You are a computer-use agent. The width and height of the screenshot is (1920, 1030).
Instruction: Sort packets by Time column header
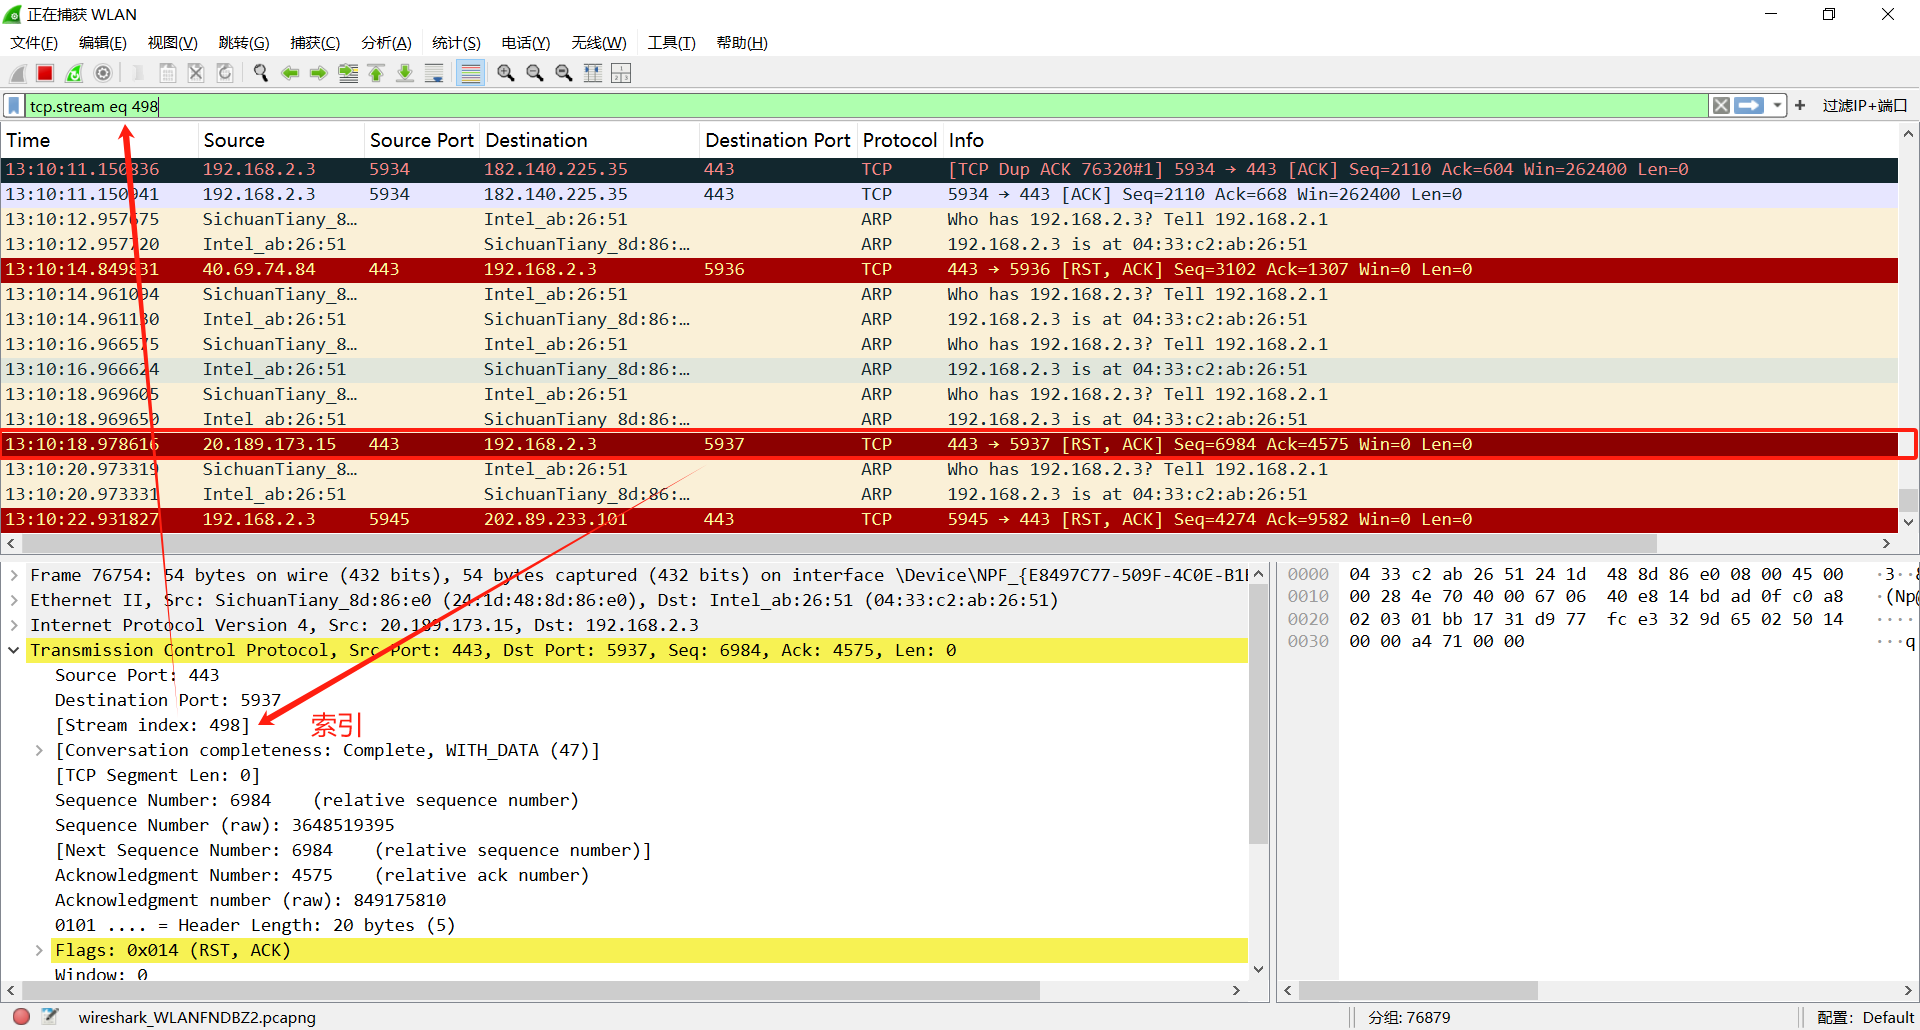pyautogui.click(x=99, y=141)
